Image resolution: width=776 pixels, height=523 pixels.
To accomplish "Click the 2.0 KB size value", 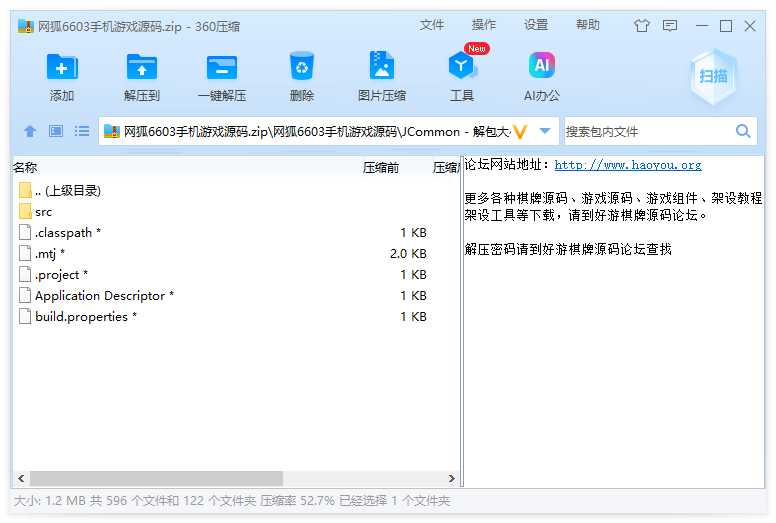I will [408, 254].
